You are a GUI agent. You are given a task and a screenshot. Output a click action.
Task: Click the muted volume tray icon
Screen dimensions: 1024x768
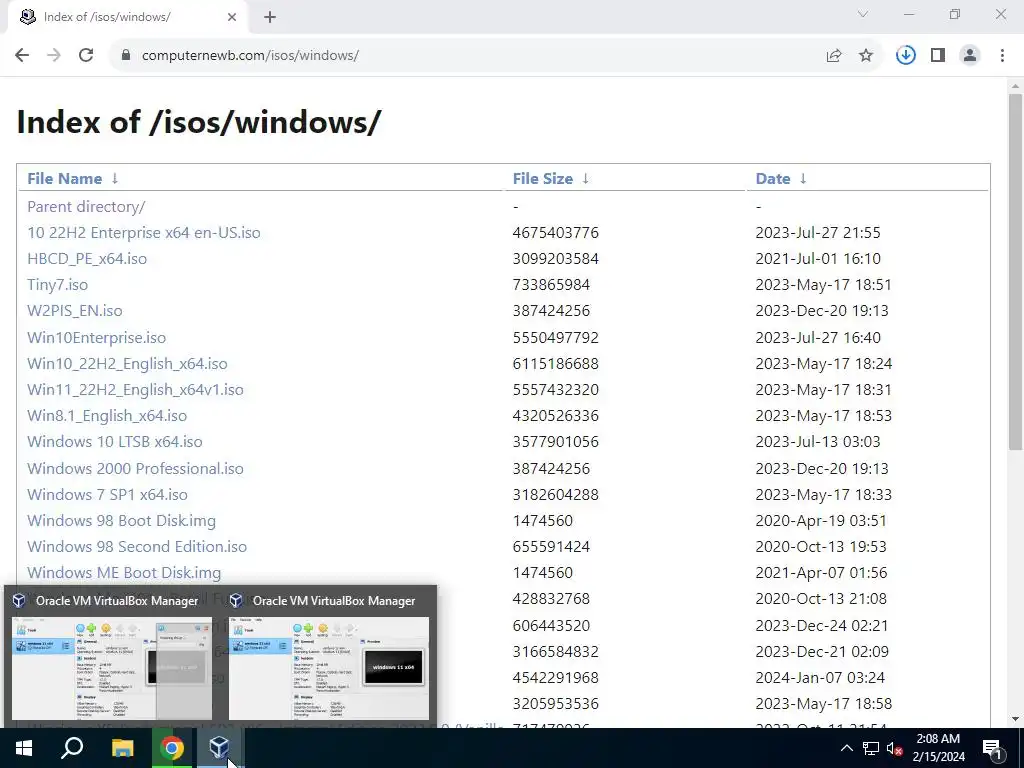pyautogui.click(x=895, y=748)
